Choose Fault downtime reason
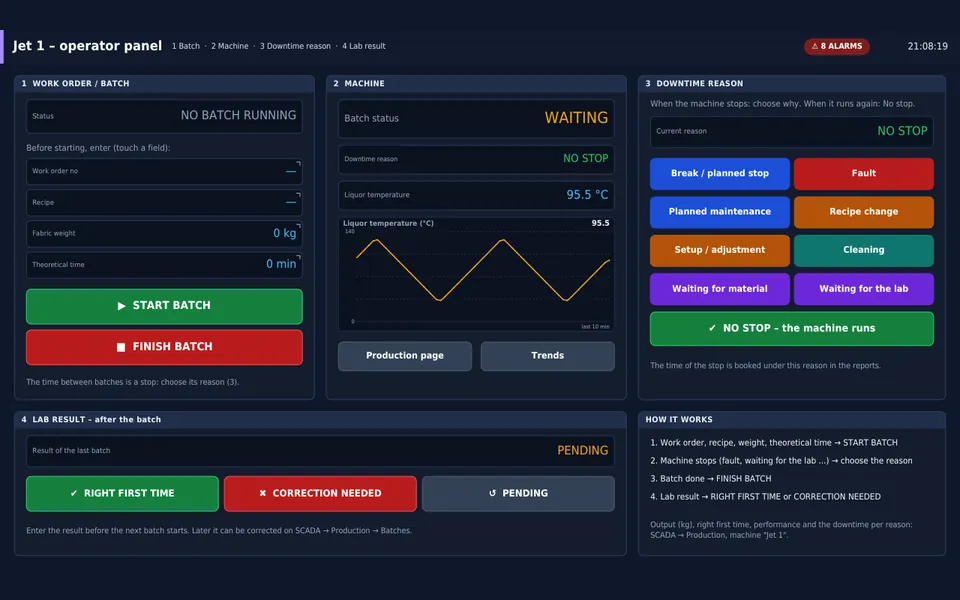Viewport: 960px width, 600px height. click(864, 174)
